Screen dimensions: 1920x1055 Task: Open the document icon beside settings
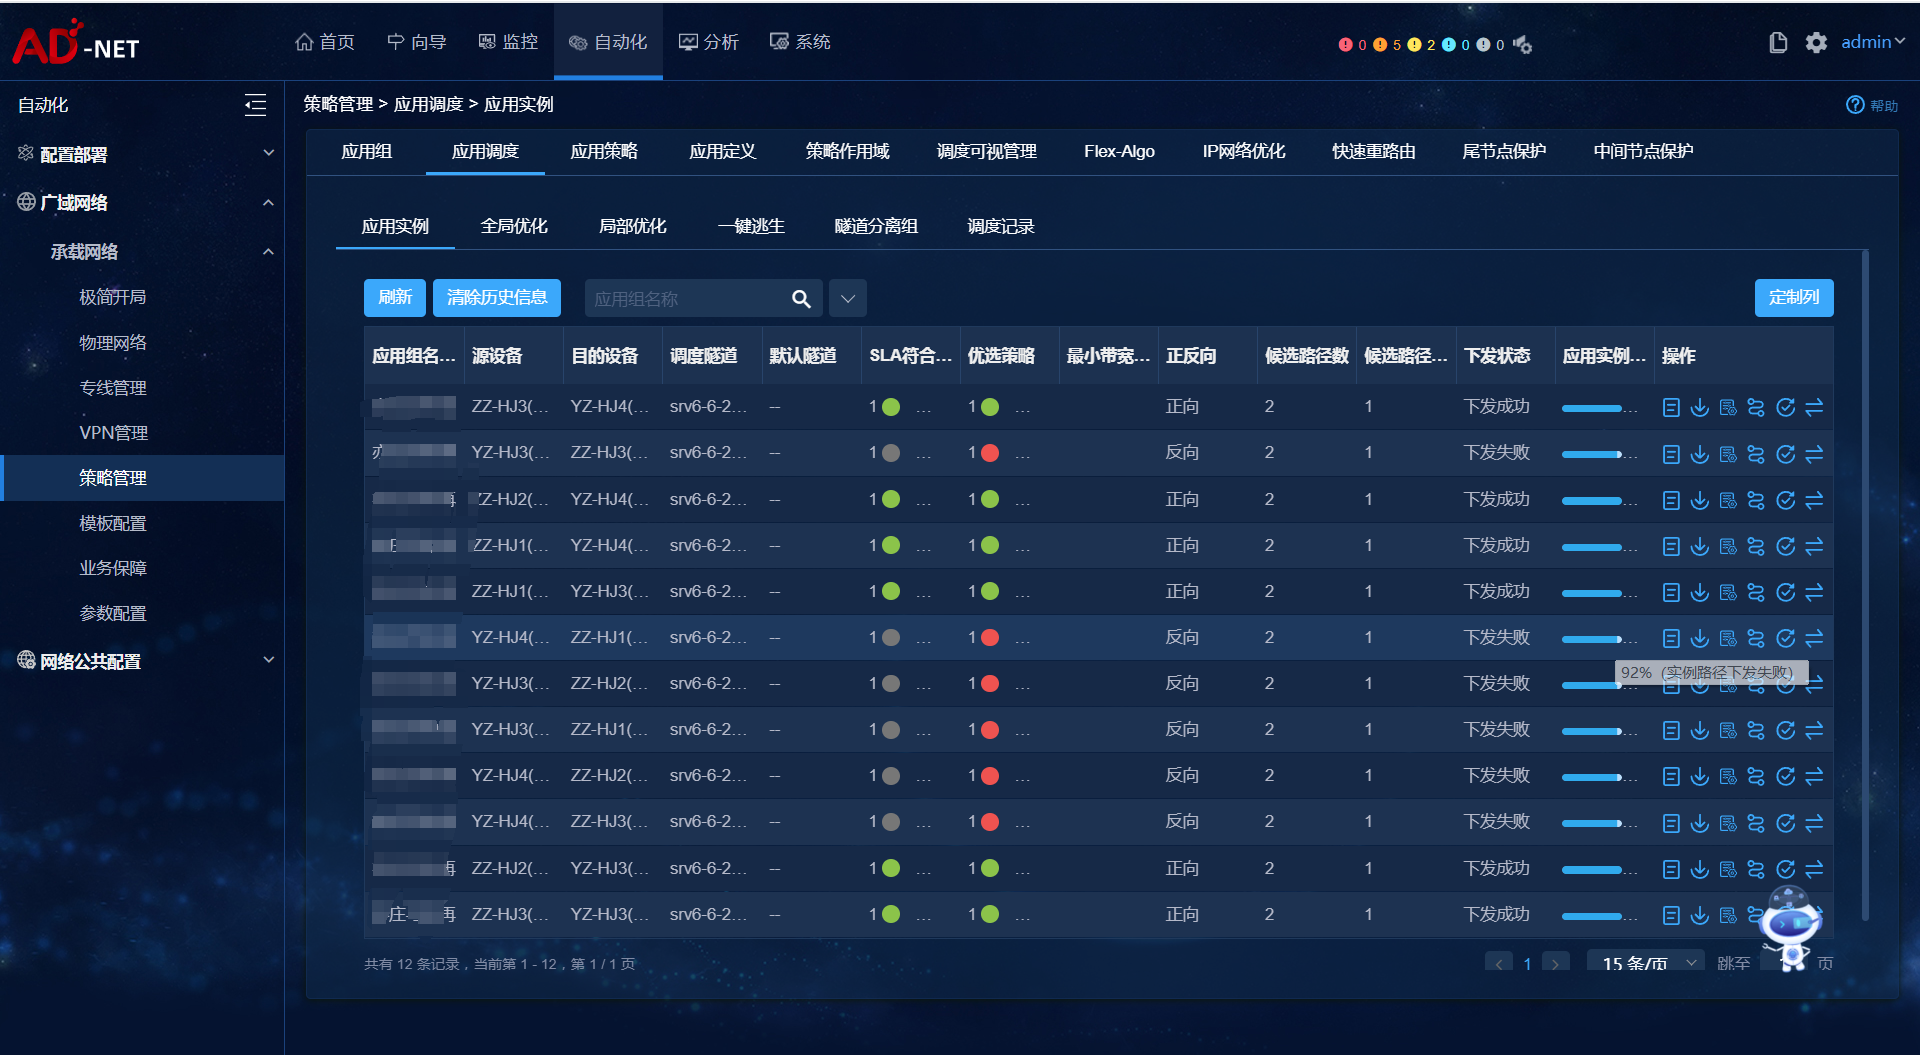tap(1778, 42)
